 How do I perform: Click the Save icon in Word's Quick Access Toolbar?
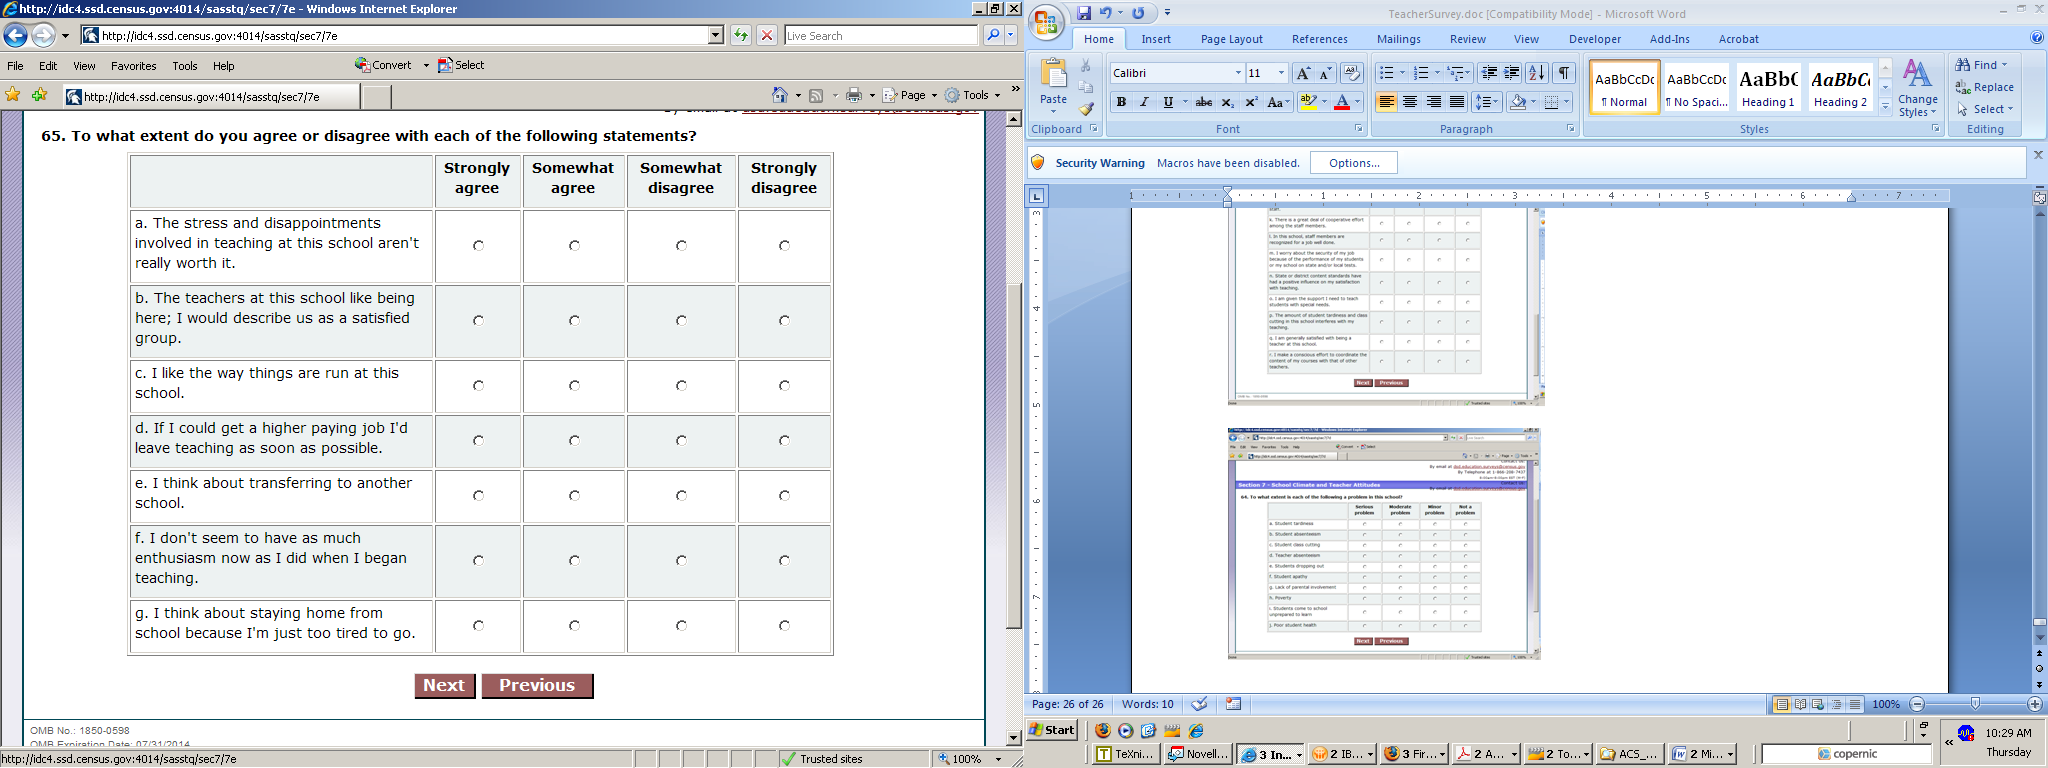[x=1084, y=13]
